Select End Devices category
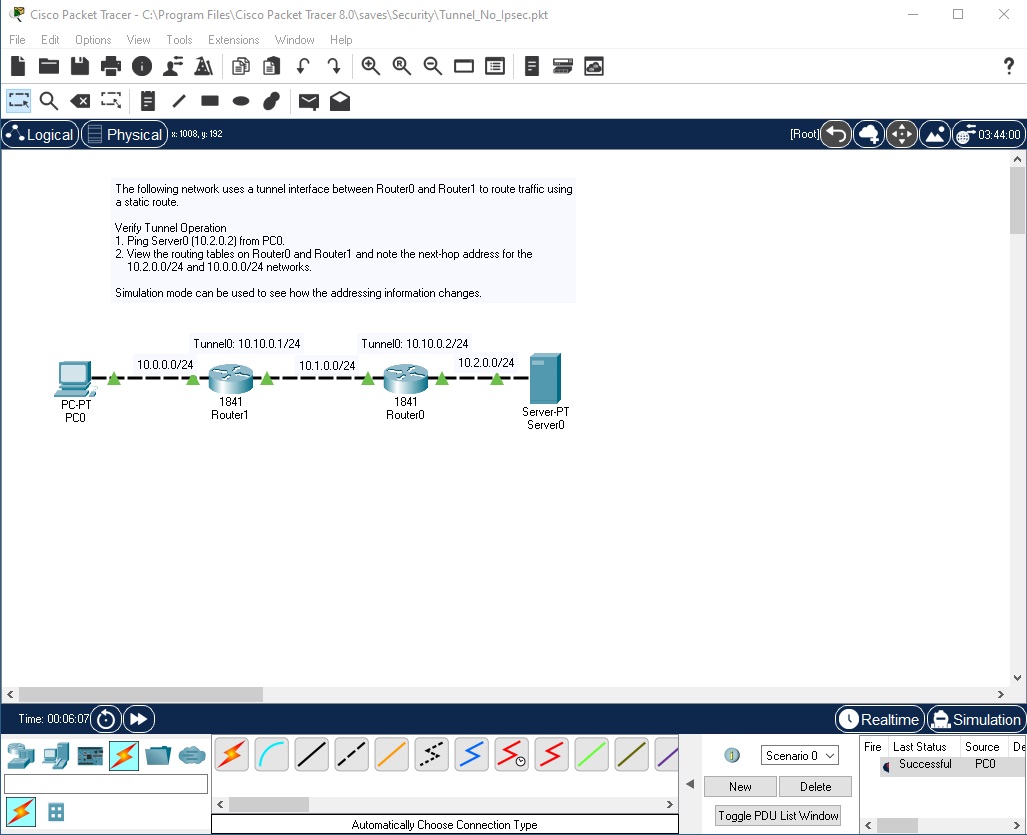Viewport: 1027px width, 835px height. (56, 756)
